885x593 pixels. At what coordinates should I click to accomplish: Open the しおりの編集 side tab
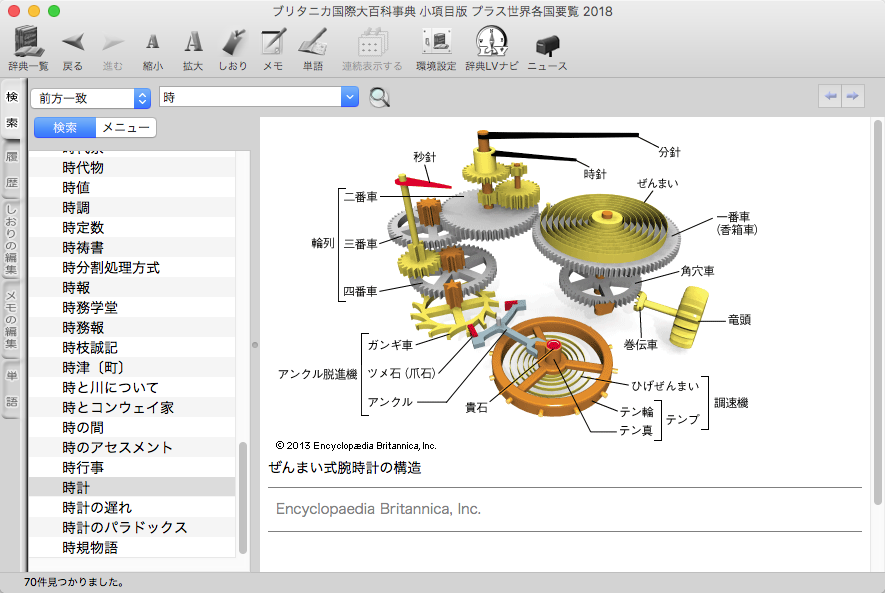(x=11, y=239)
